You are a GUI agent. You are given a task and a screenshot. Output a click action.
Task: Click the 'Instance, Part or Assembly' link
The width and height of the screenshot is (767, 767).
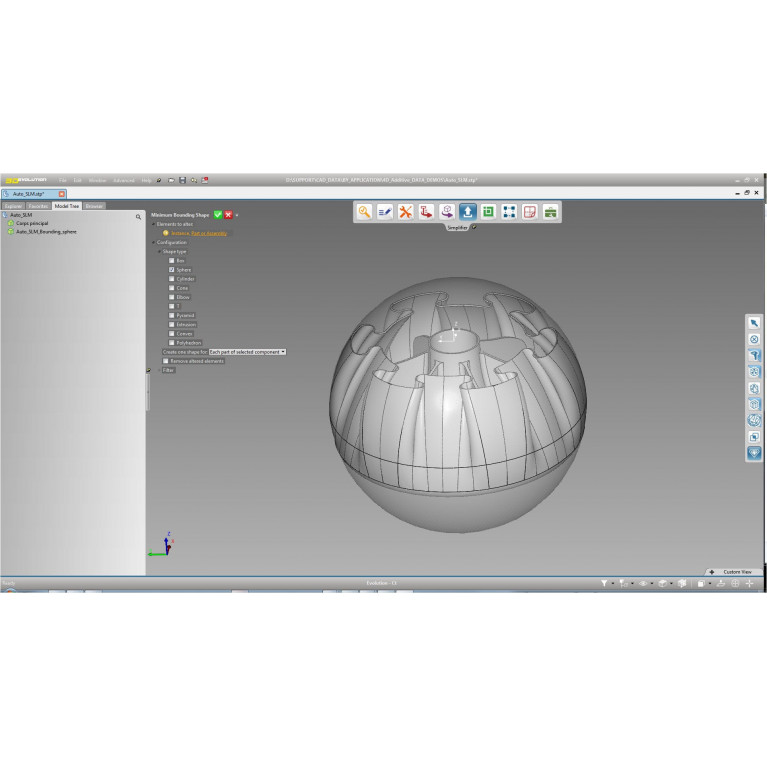pos(199,233)
